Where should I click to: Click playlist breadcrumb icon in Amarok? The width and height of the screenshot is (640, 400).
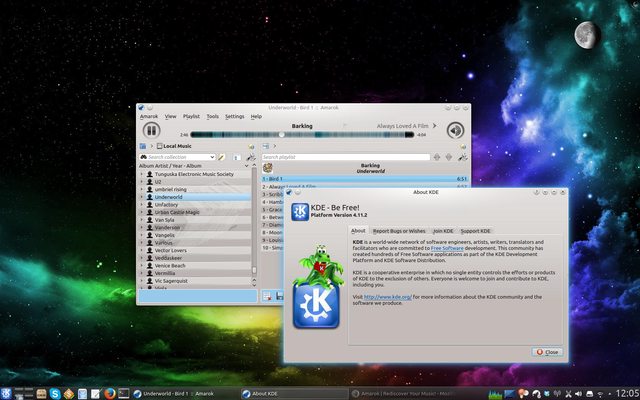(x=266, y=146)
